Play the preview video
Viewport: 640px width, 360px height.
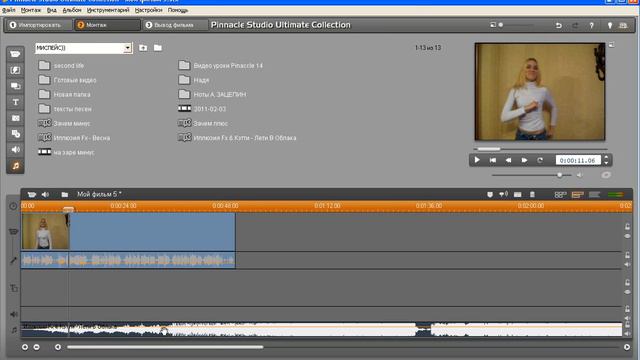477,160
